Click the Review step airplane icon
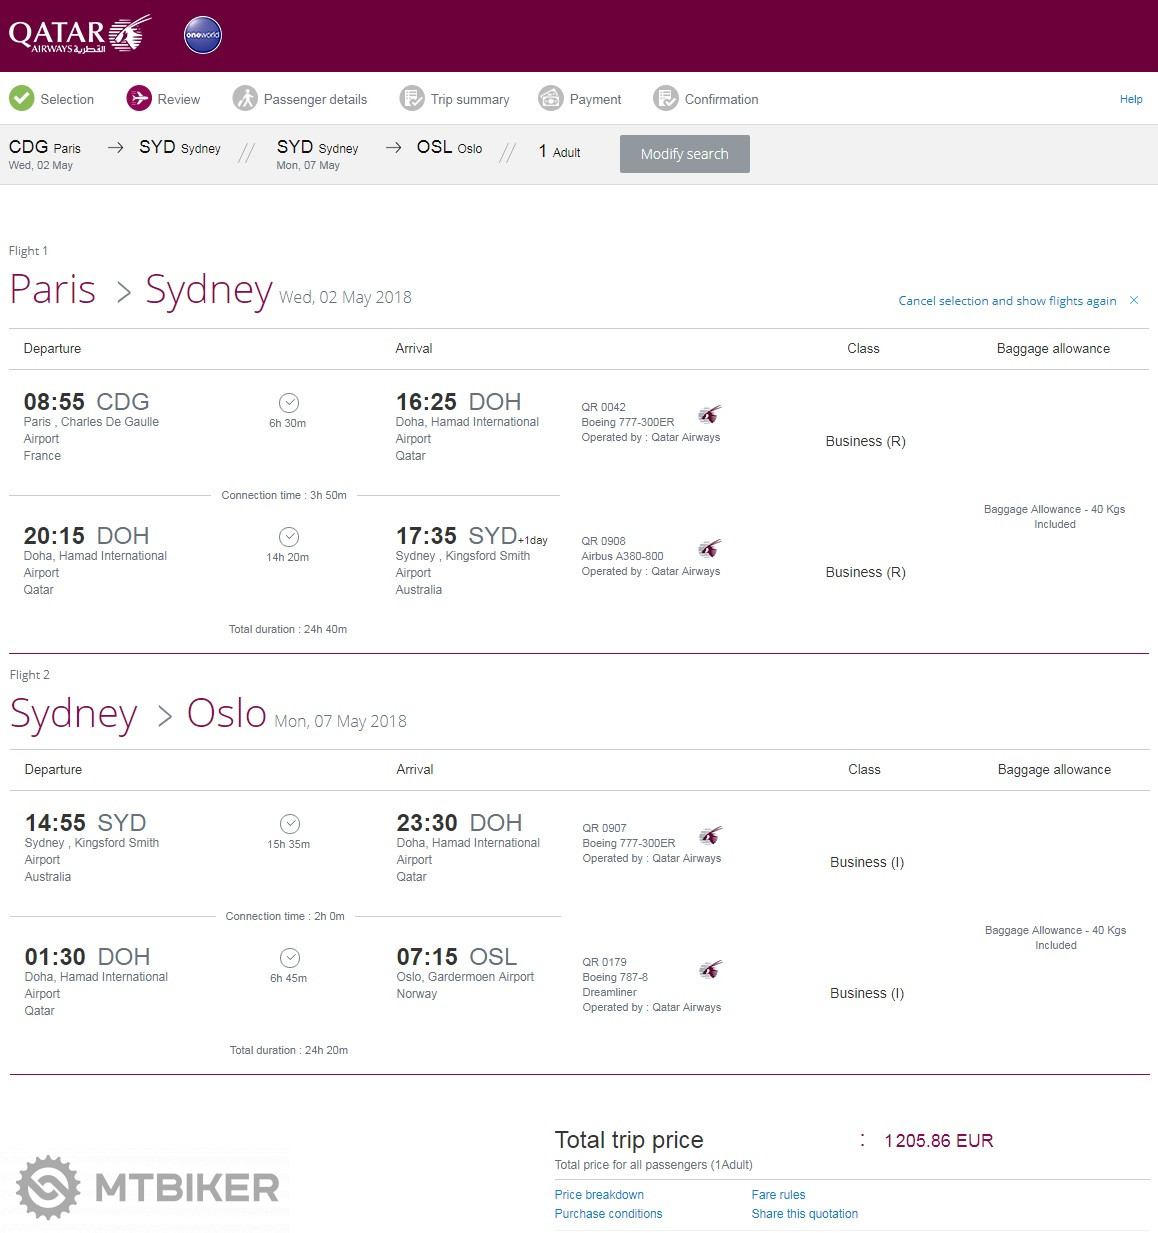Viewport: 1158px width, 1233px height. click(x=139, y=98)
